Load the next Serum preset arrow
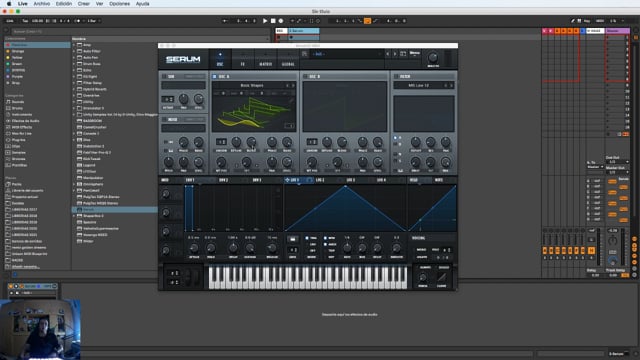 pos(395,54)
